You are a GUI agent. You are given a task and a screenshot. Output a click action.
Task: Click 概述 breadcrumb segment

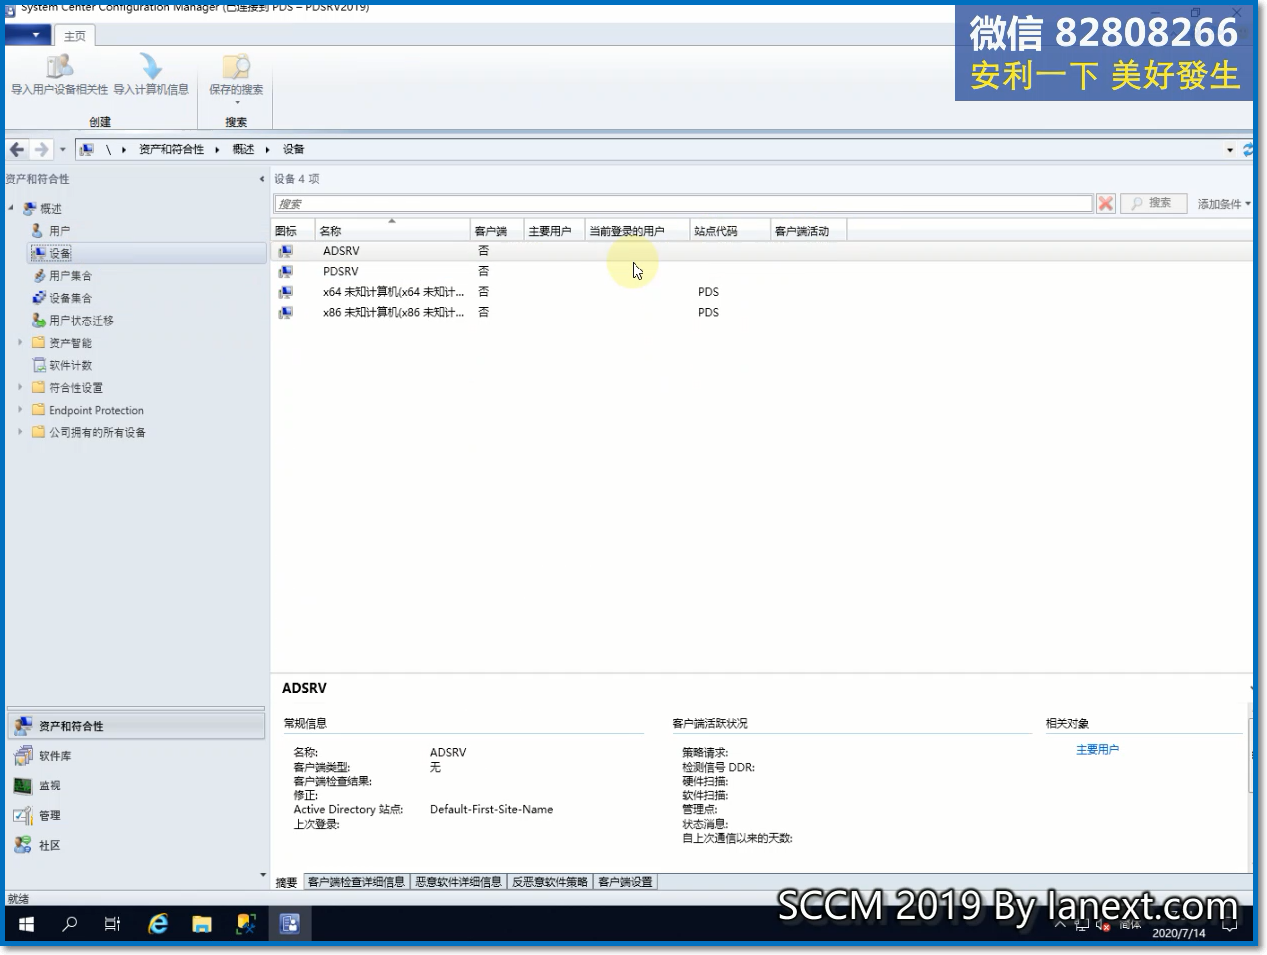click(x=243, y=150)
